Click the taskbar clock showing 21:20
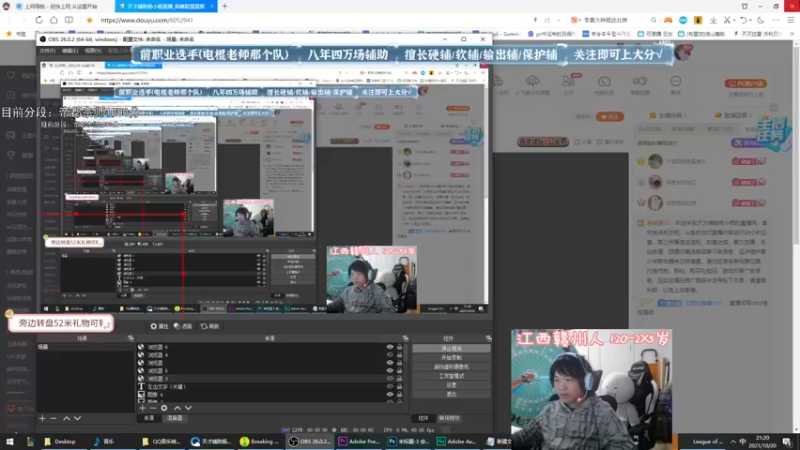This screenshot has height=450, width=800. 762,441
